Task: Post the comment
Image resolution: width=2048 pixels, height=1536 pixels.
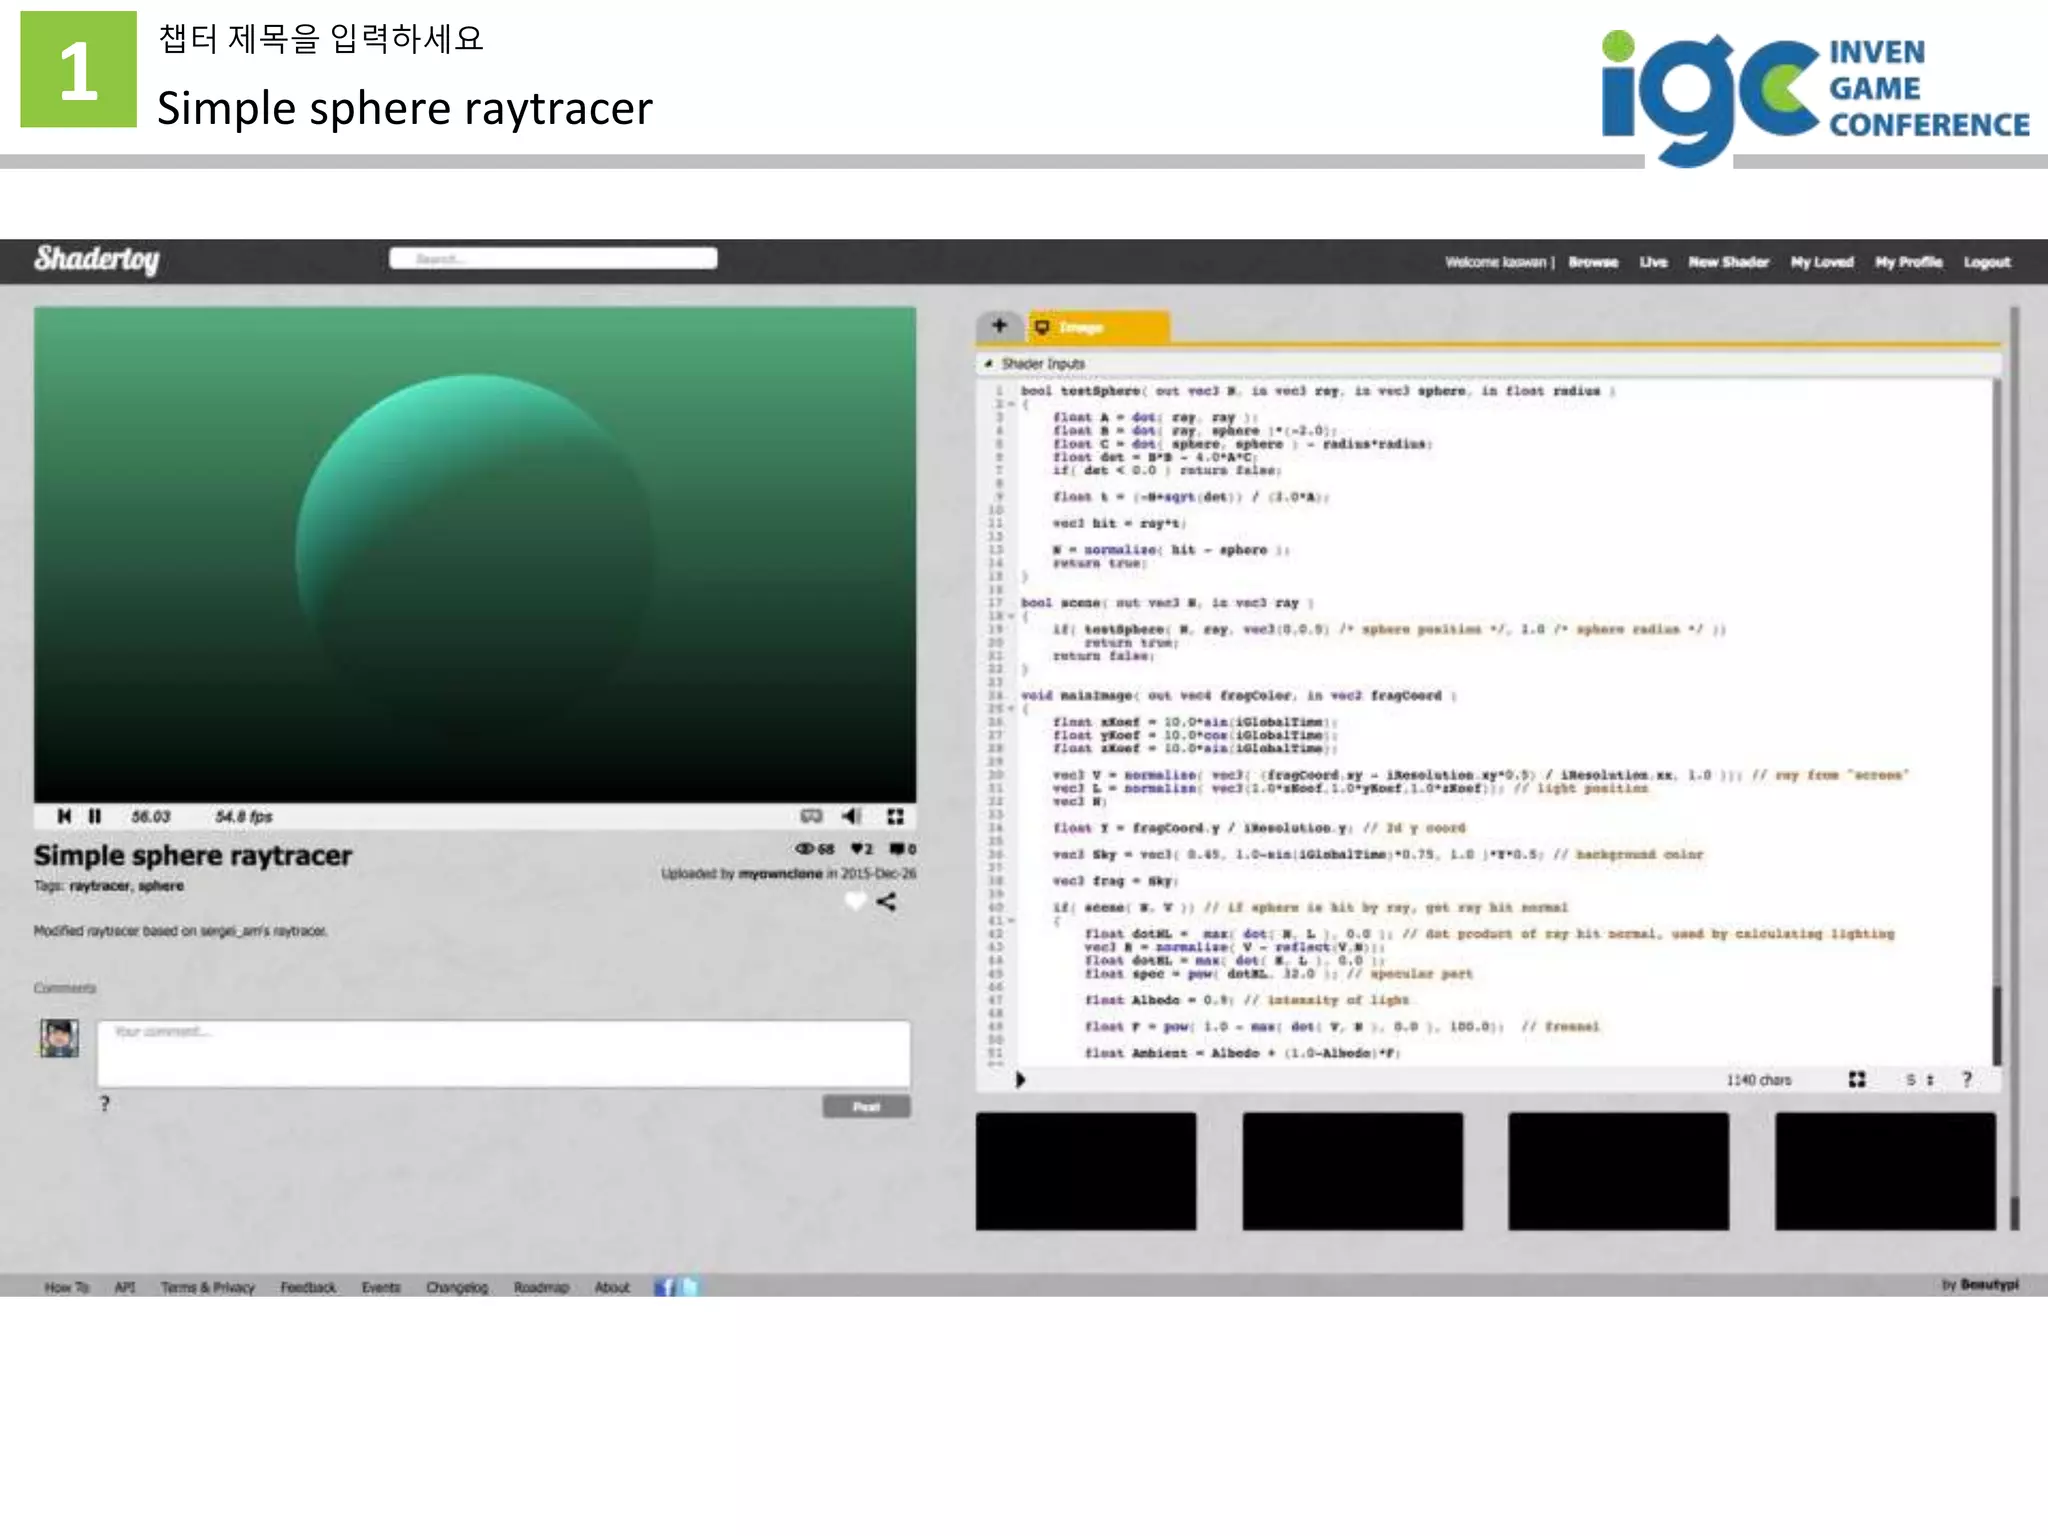Action: click(x=866, y=1106)
